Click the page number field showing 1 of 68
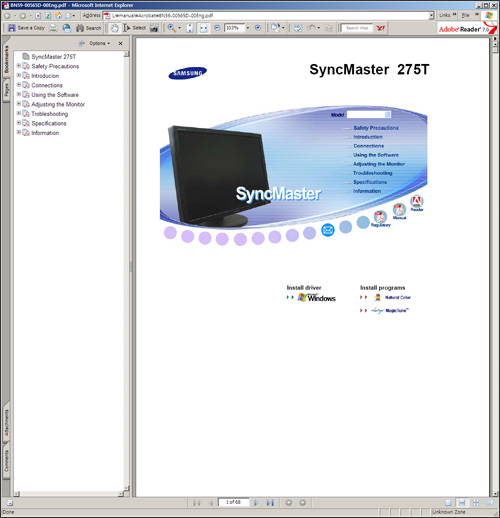The image size is (500, 518). click(233, 502)
